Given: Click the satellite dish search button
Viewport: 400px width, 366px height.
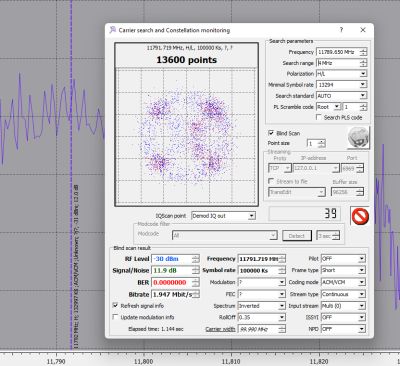Looking at the screenshot, I should click(x=359, y=137).
